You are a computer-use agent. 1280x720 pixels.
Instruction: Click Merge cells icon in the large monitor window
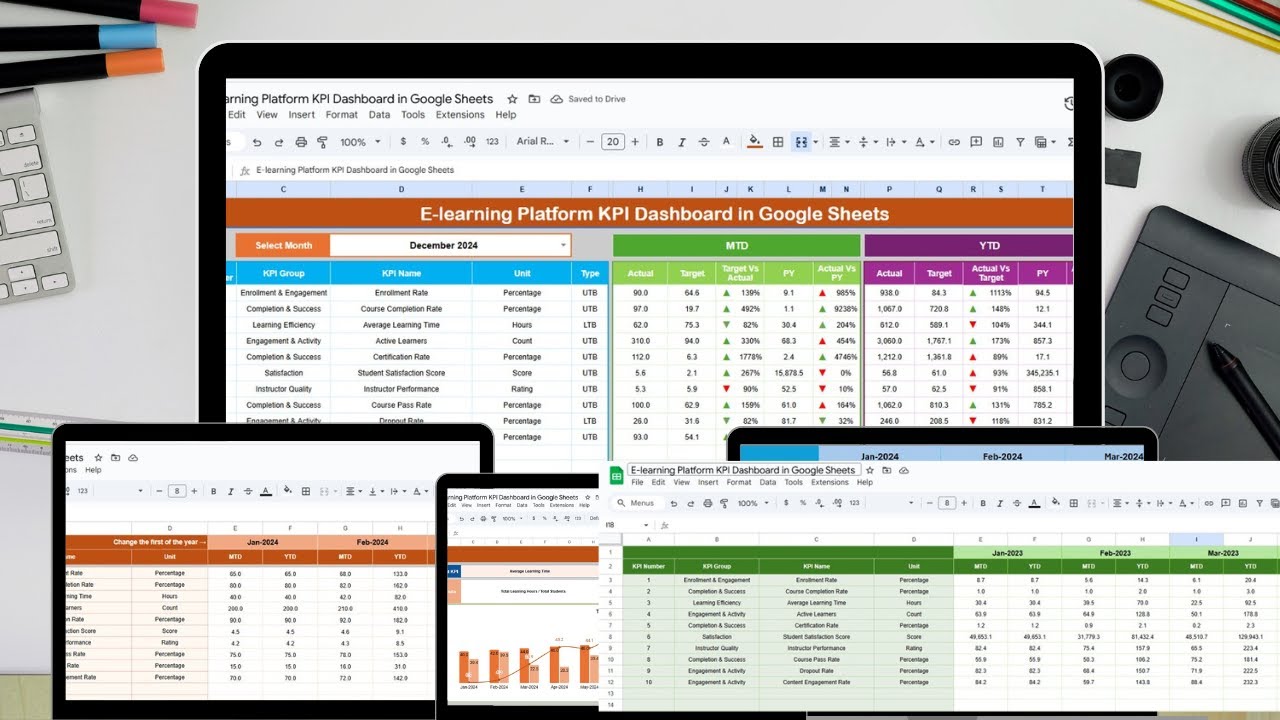click(x=801, y=142)
